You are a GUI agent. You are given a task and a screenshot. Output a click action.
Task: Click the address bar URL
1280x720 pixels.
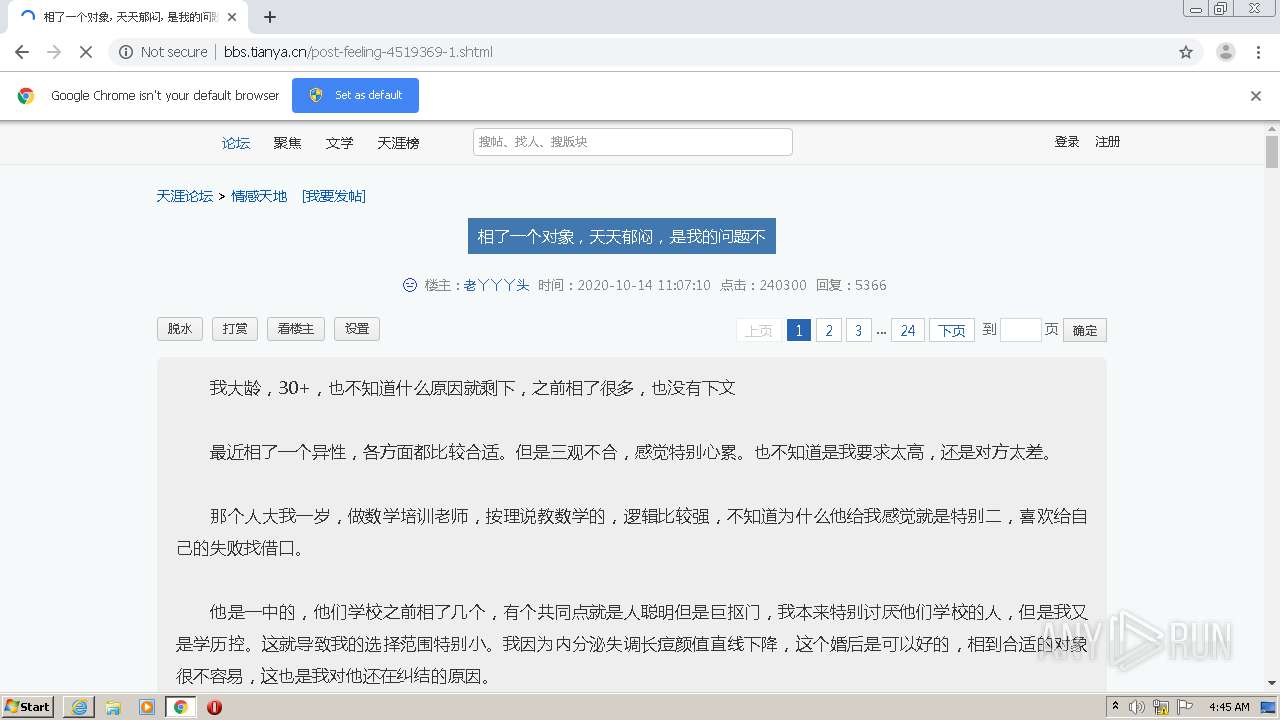(358, 52)
